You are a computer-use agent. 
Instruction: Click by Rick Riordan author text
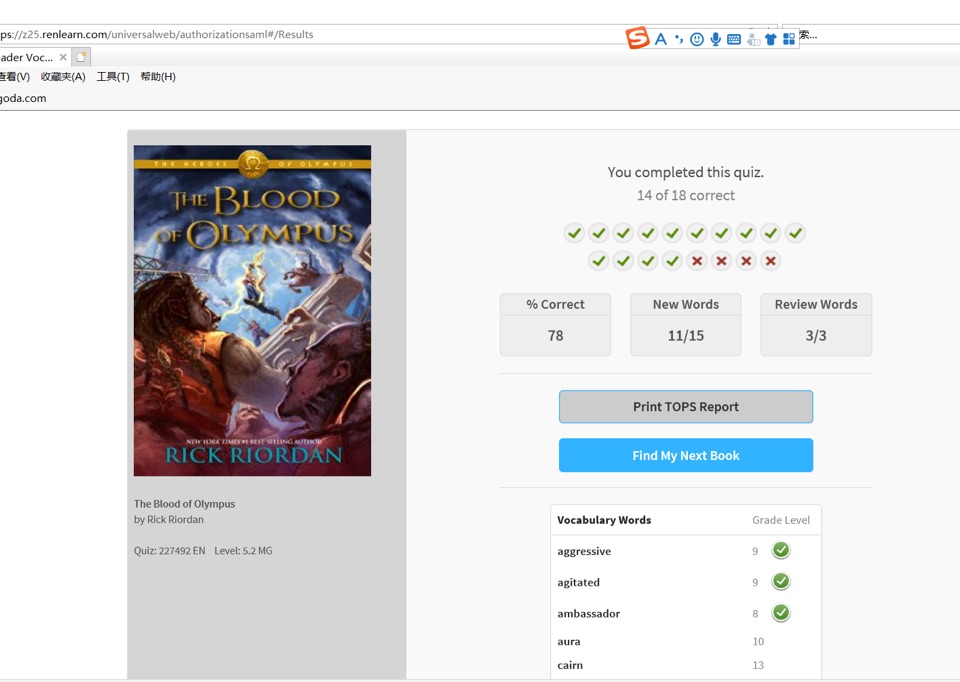169,520
